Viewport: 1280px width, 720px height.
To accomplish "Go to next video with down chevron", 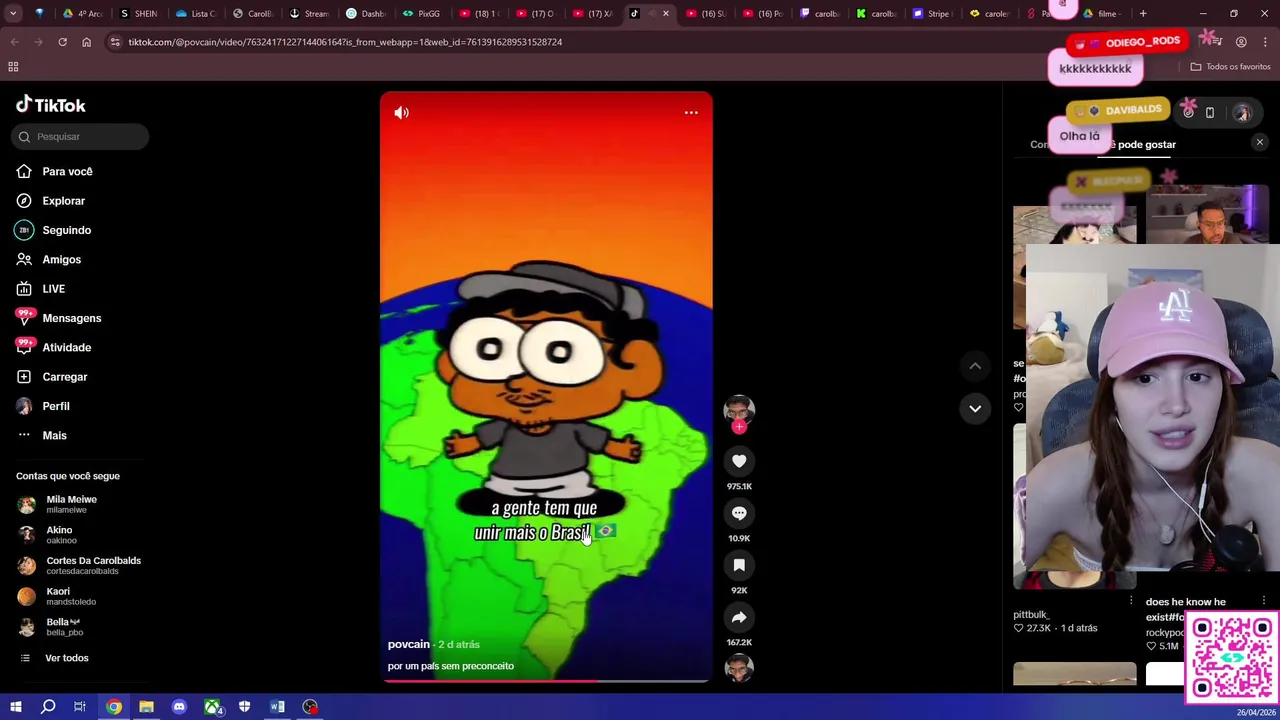I will (975, 408).
